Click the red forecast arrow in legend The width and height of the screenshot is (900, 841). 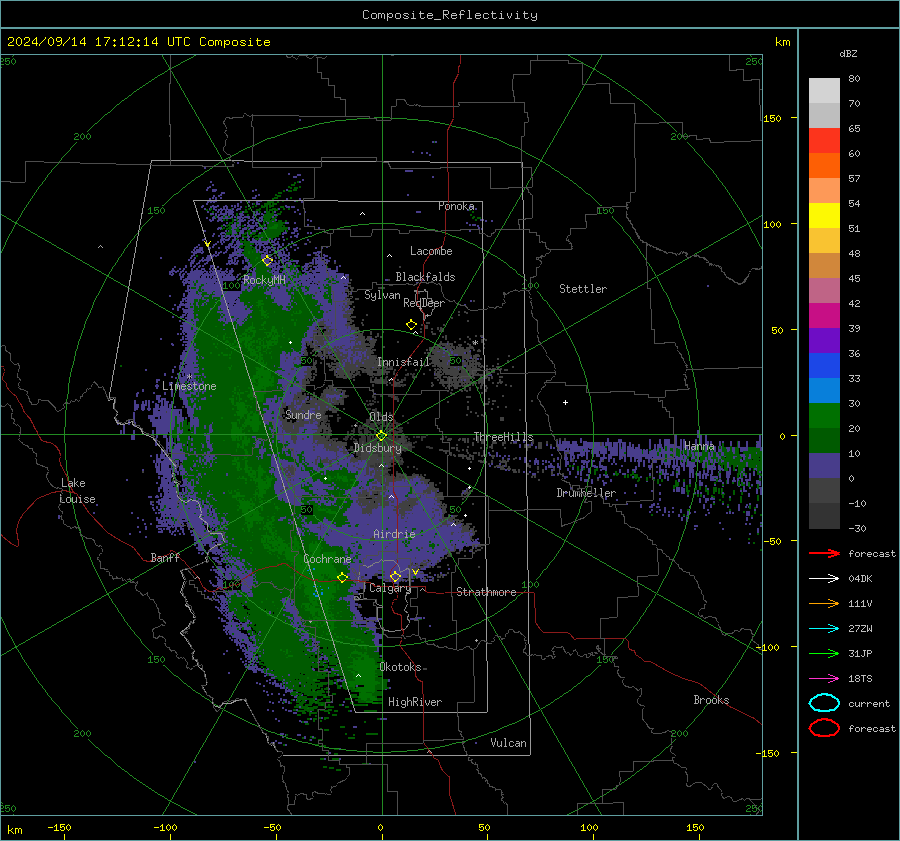[824, 553]
